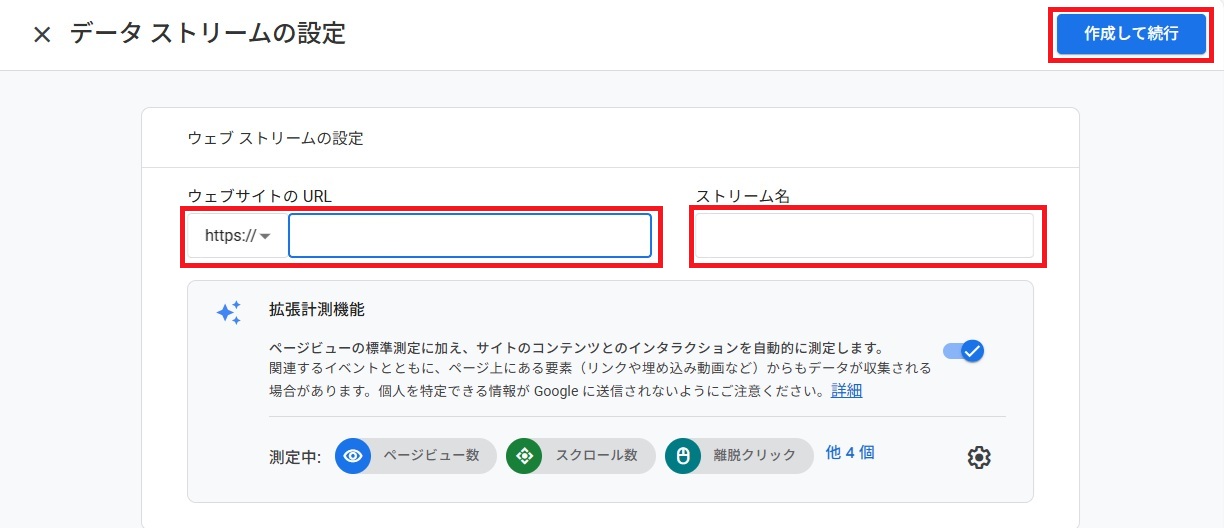This screenshot has width=1224, height=528.
Task: Open the 他 4 個 link
Action: pyautogui.click(x=850, y=452)
